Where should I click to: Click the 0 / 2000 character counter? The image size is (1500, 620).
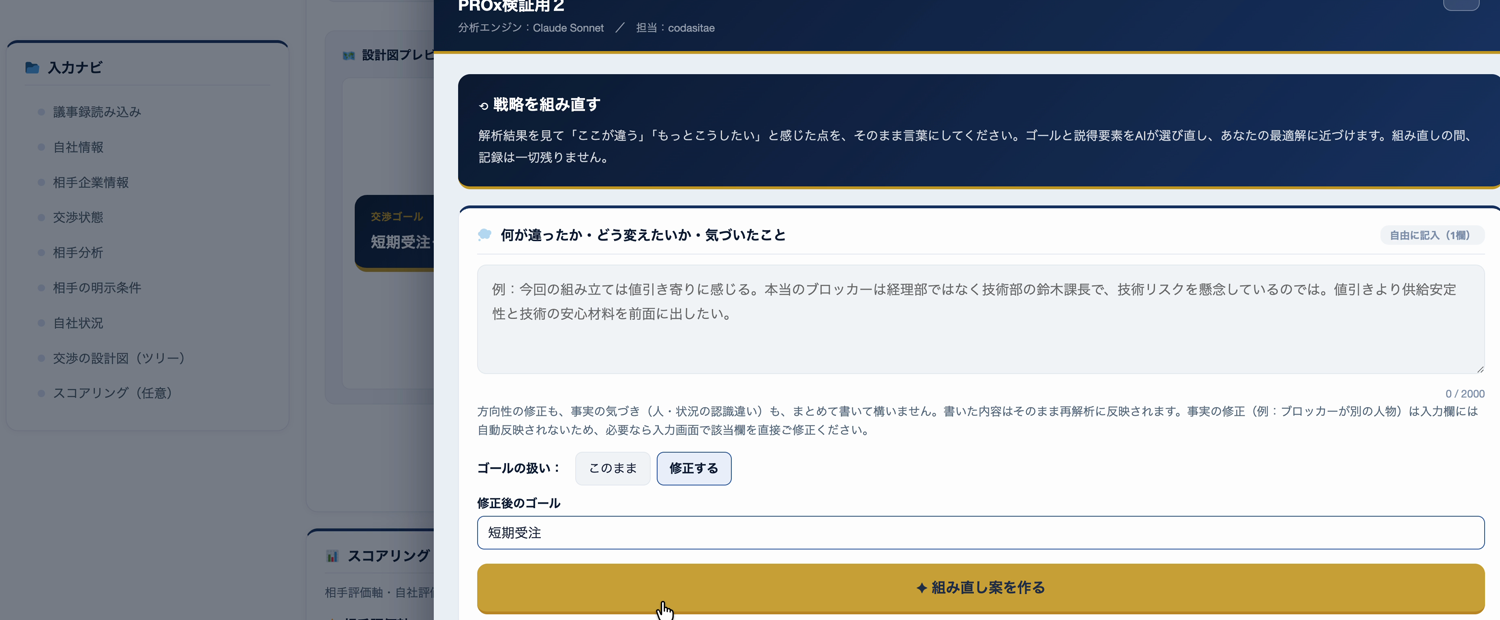[x=1465, y=394]
